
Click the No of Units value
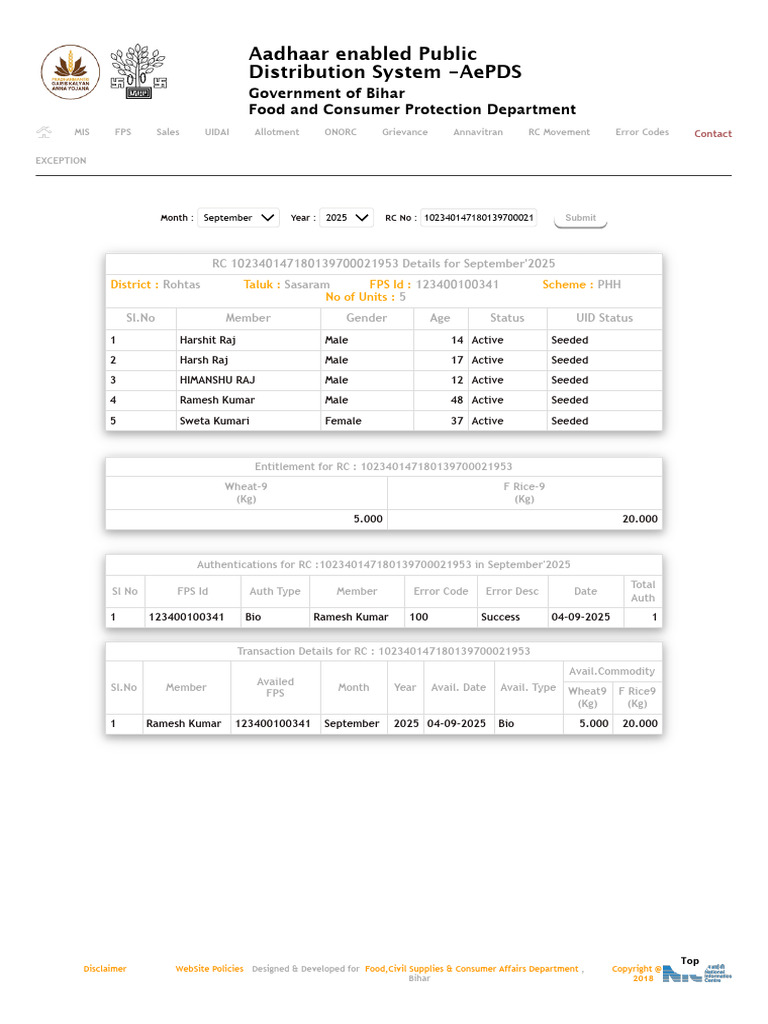pyautogui.click(x=402, y=297)
